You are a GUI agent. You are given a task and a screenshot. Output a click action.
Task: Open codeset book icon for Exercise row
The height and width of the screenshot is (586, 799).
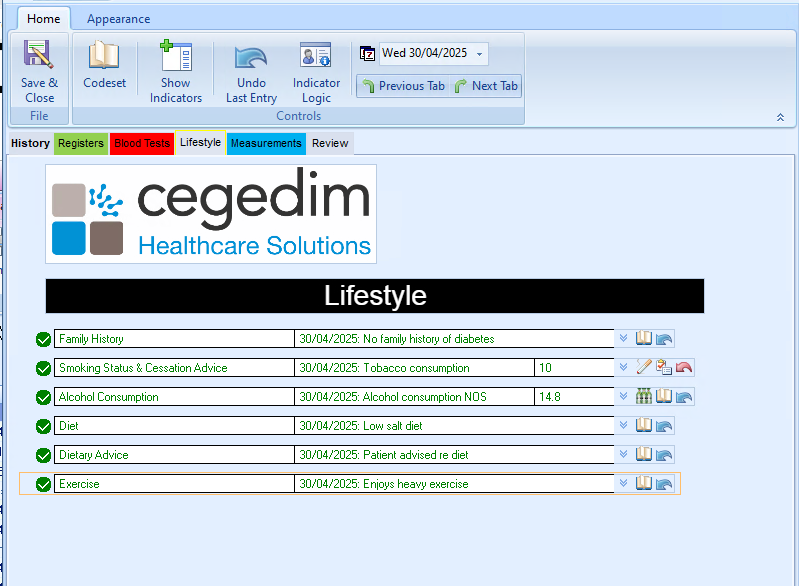tap(644, 484)
